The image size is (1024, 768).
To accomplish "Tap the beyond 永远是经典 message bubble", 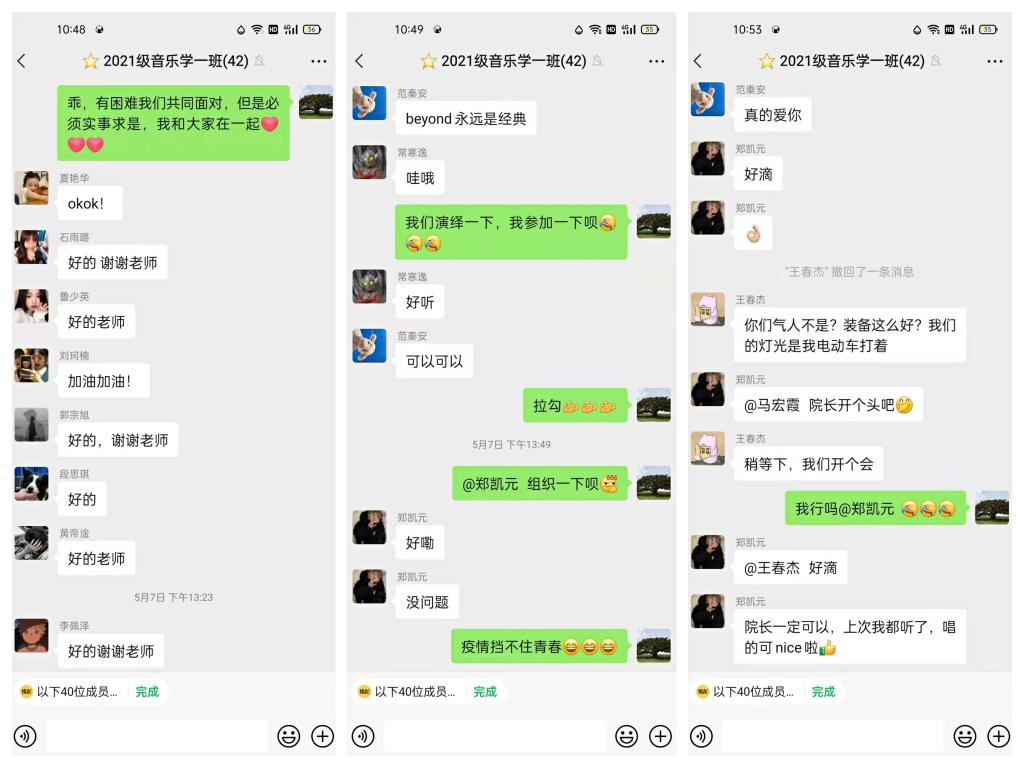I will pos(466,118).
